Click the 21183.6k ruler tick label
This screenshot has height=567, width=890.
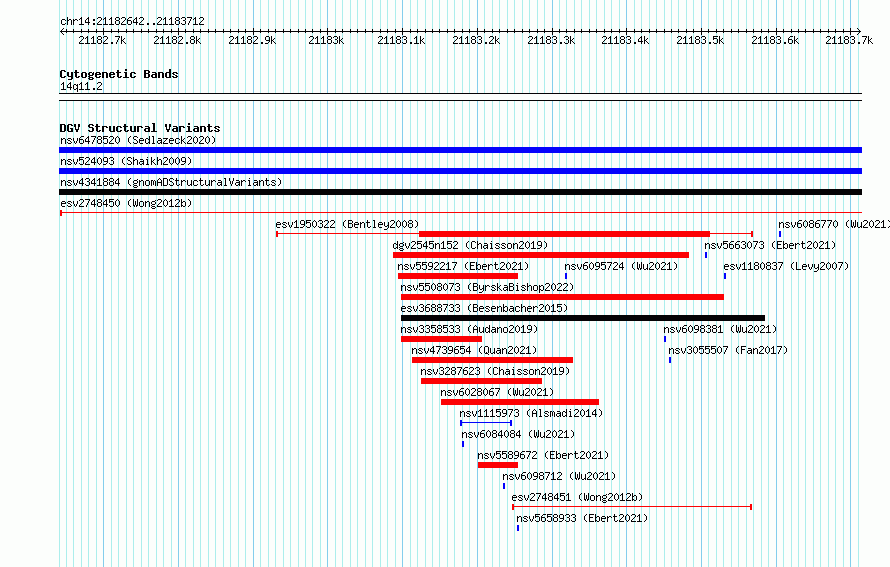(x=775, y=40)
